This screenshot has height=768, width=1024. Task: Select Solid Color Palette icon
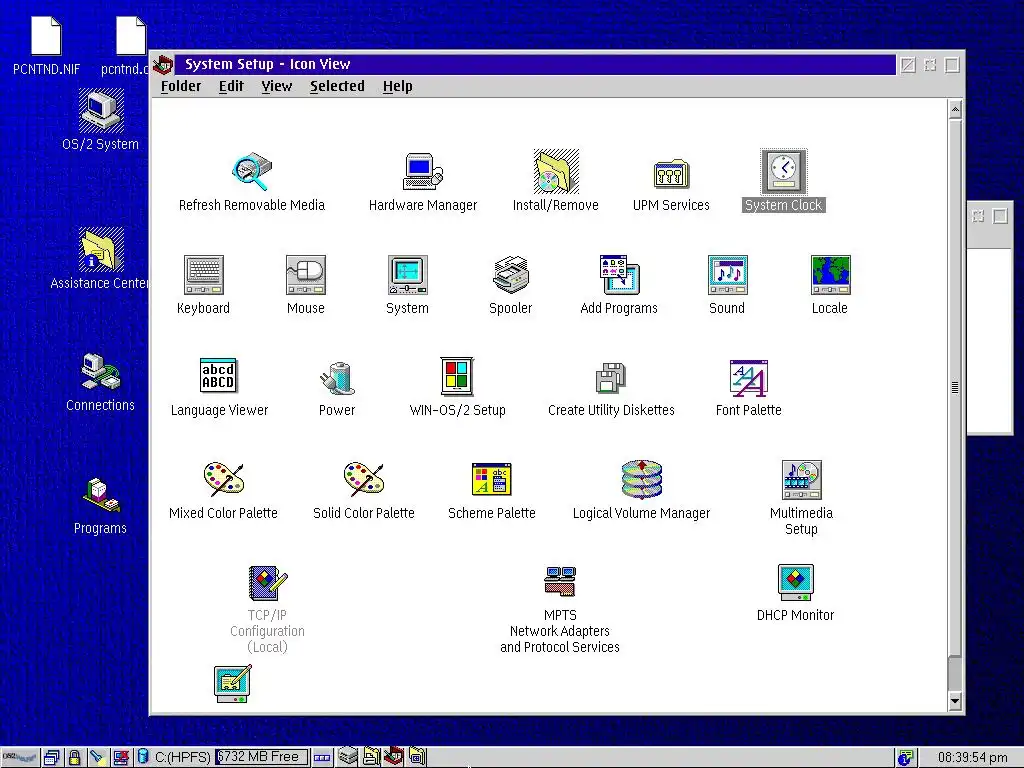364,479
